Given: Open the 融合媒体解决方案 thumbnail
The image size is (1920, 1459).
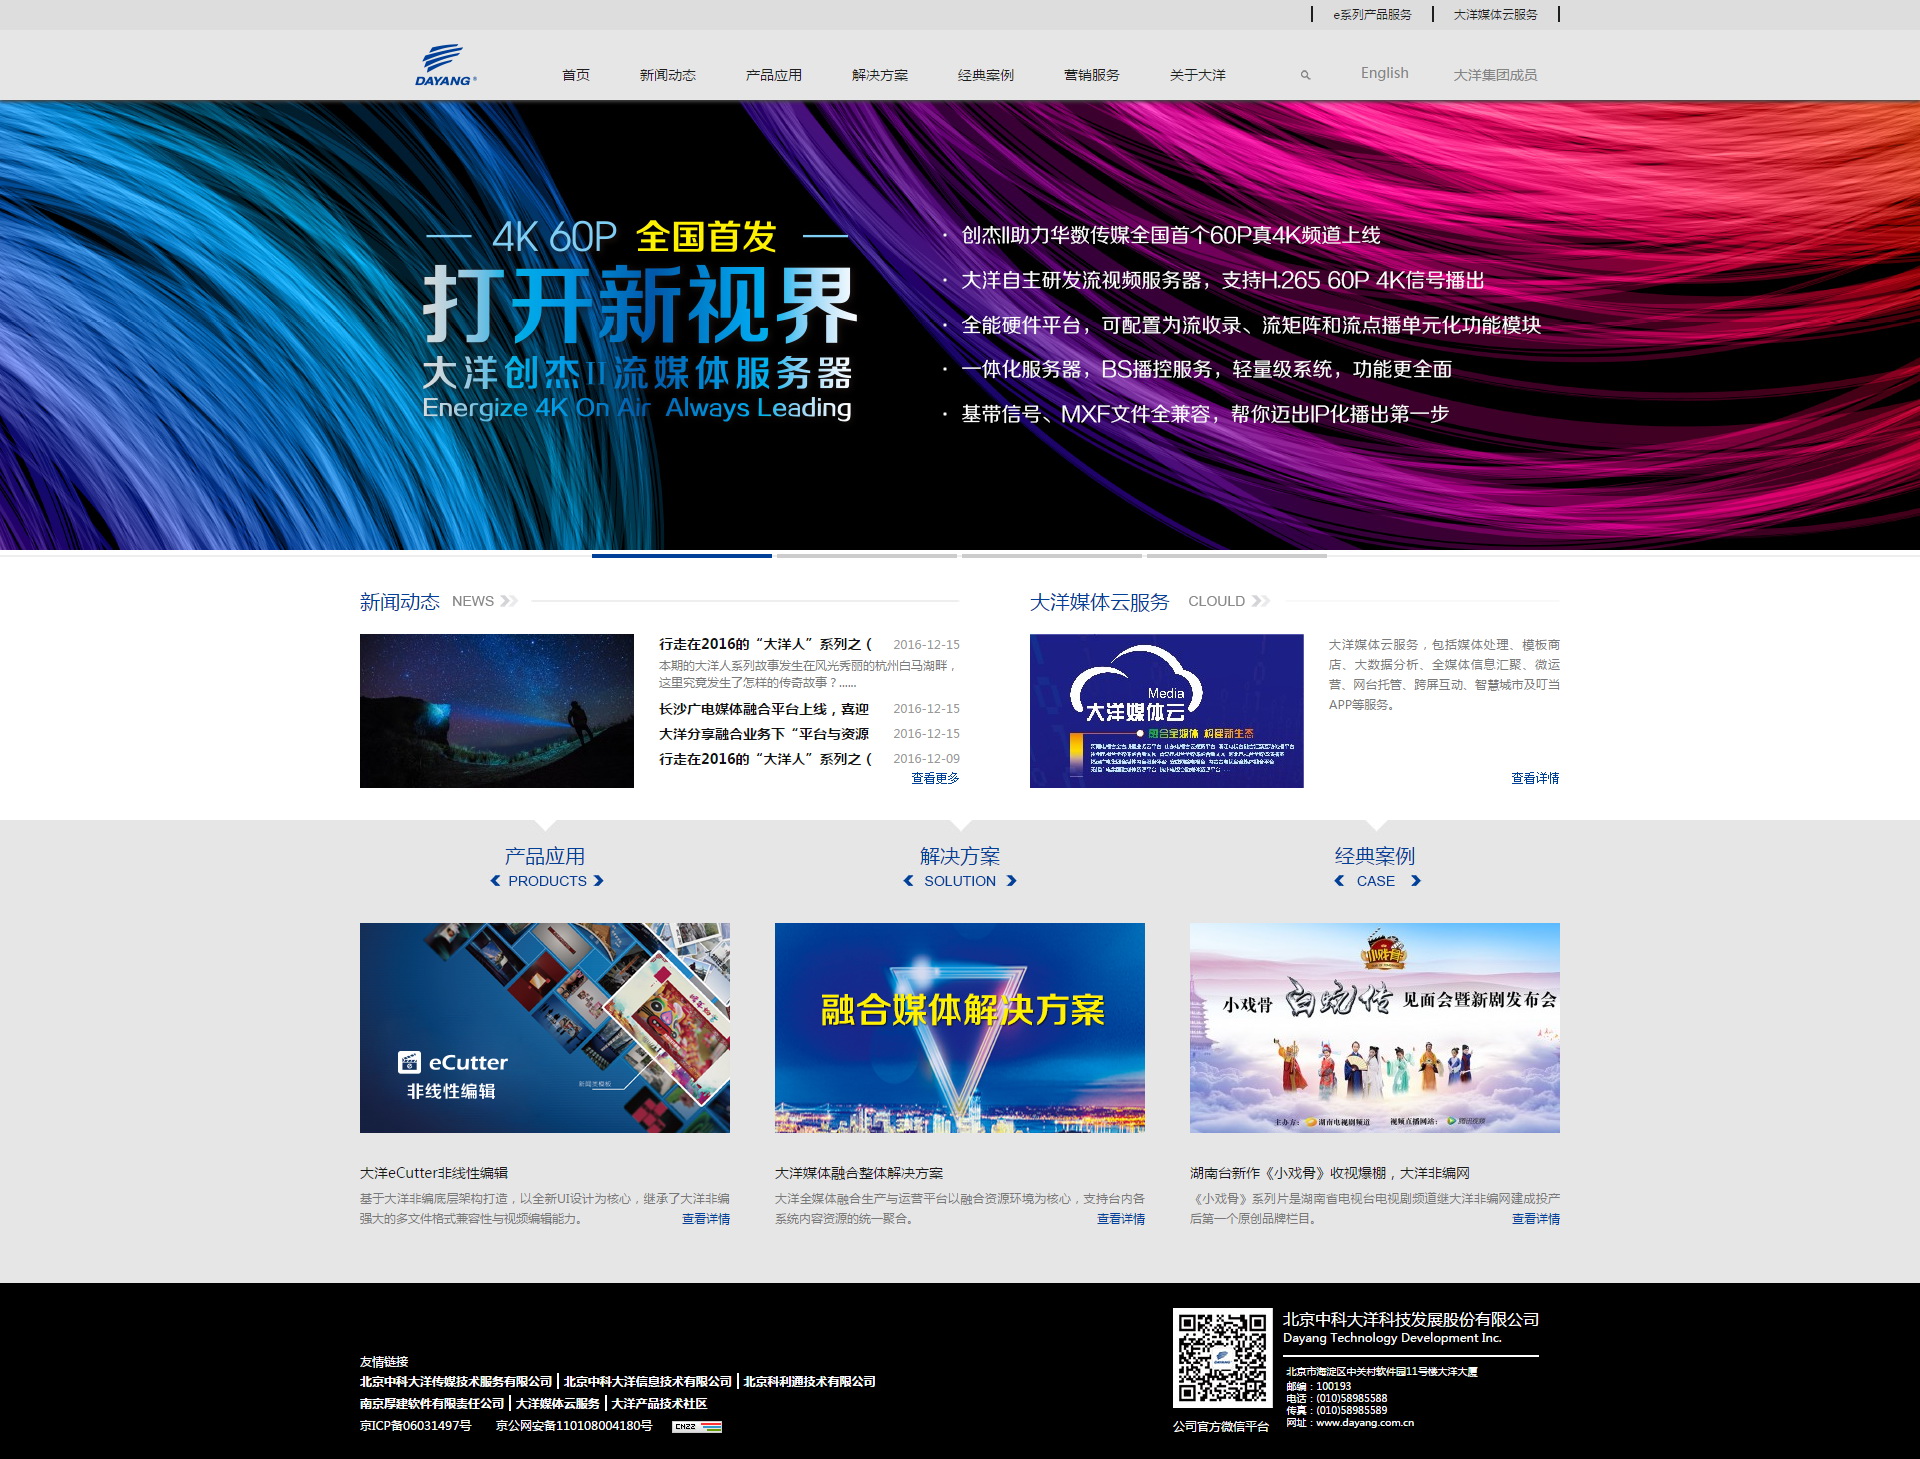Looking at the screenshot, I should pos(960,1028).
